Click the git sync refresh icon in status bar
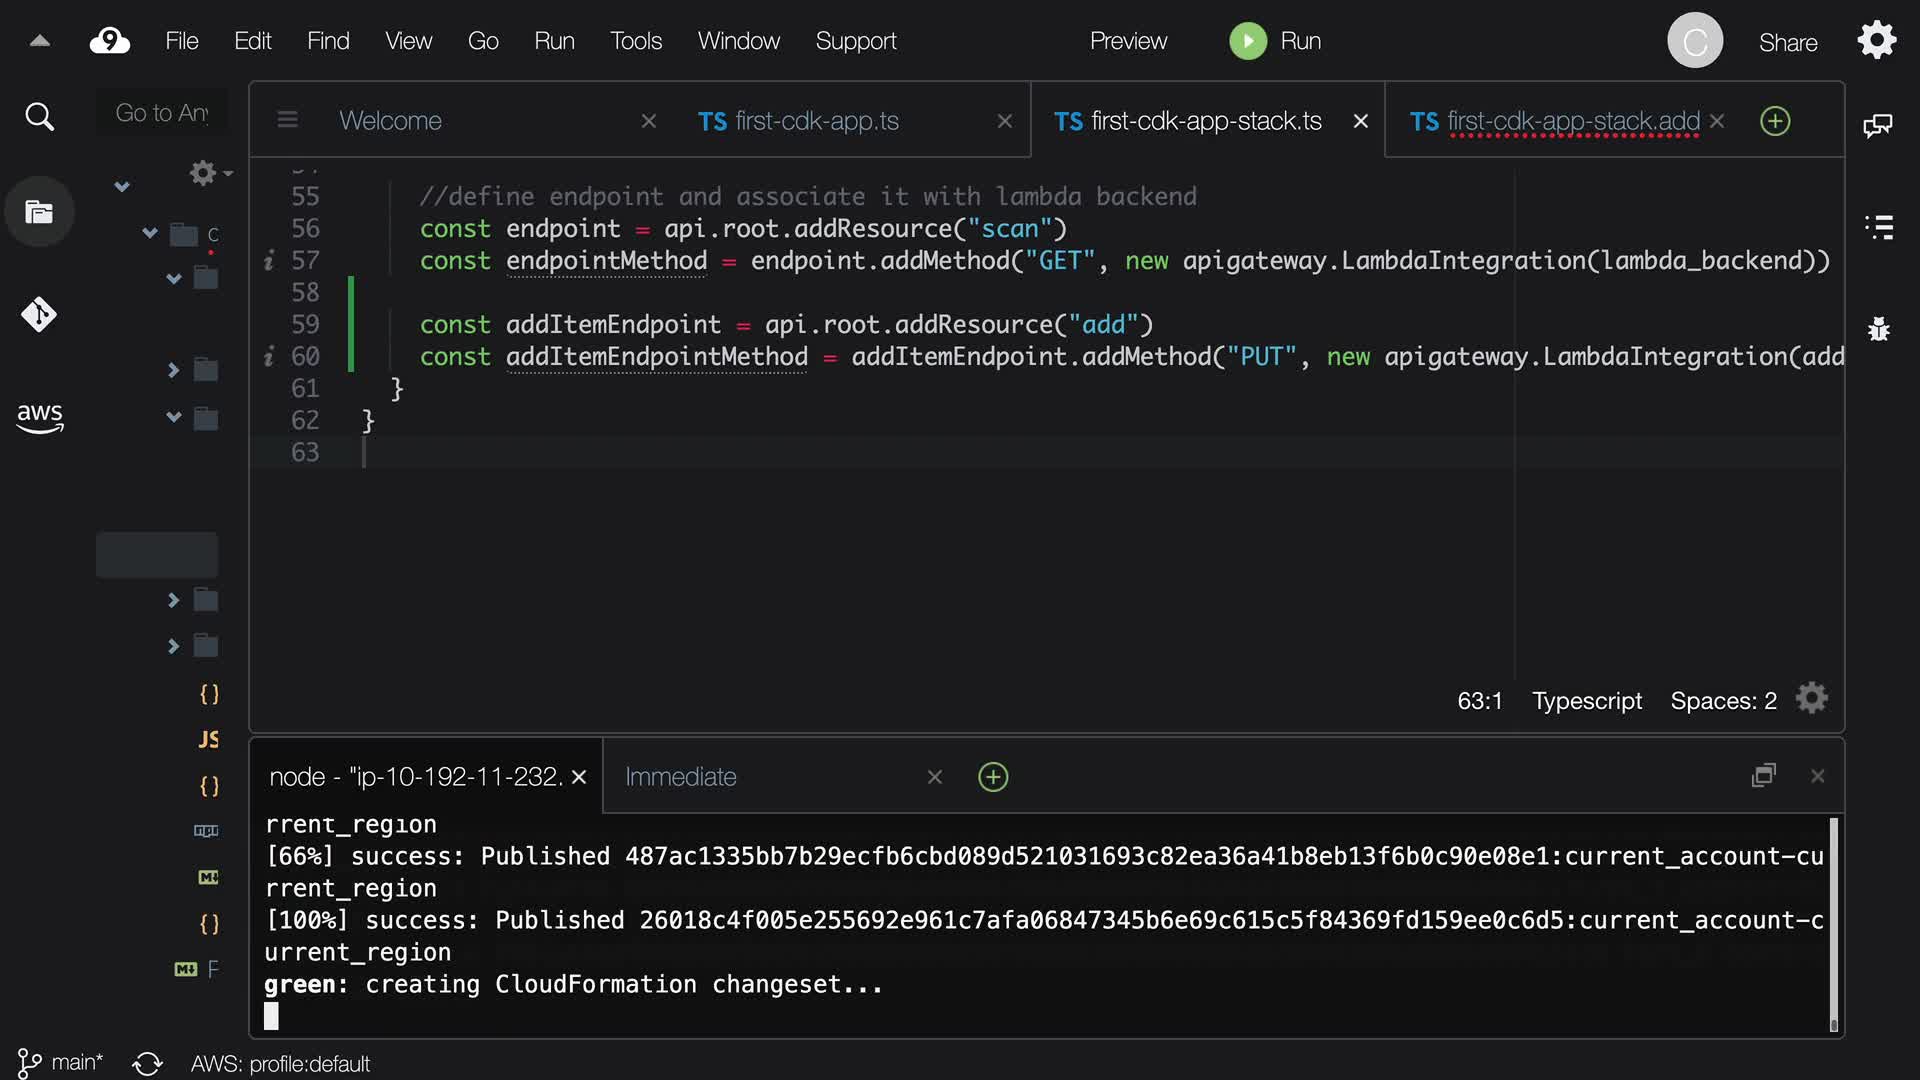The height and width of the screenshot is (1080, 1920). [x=147, y=1063]
